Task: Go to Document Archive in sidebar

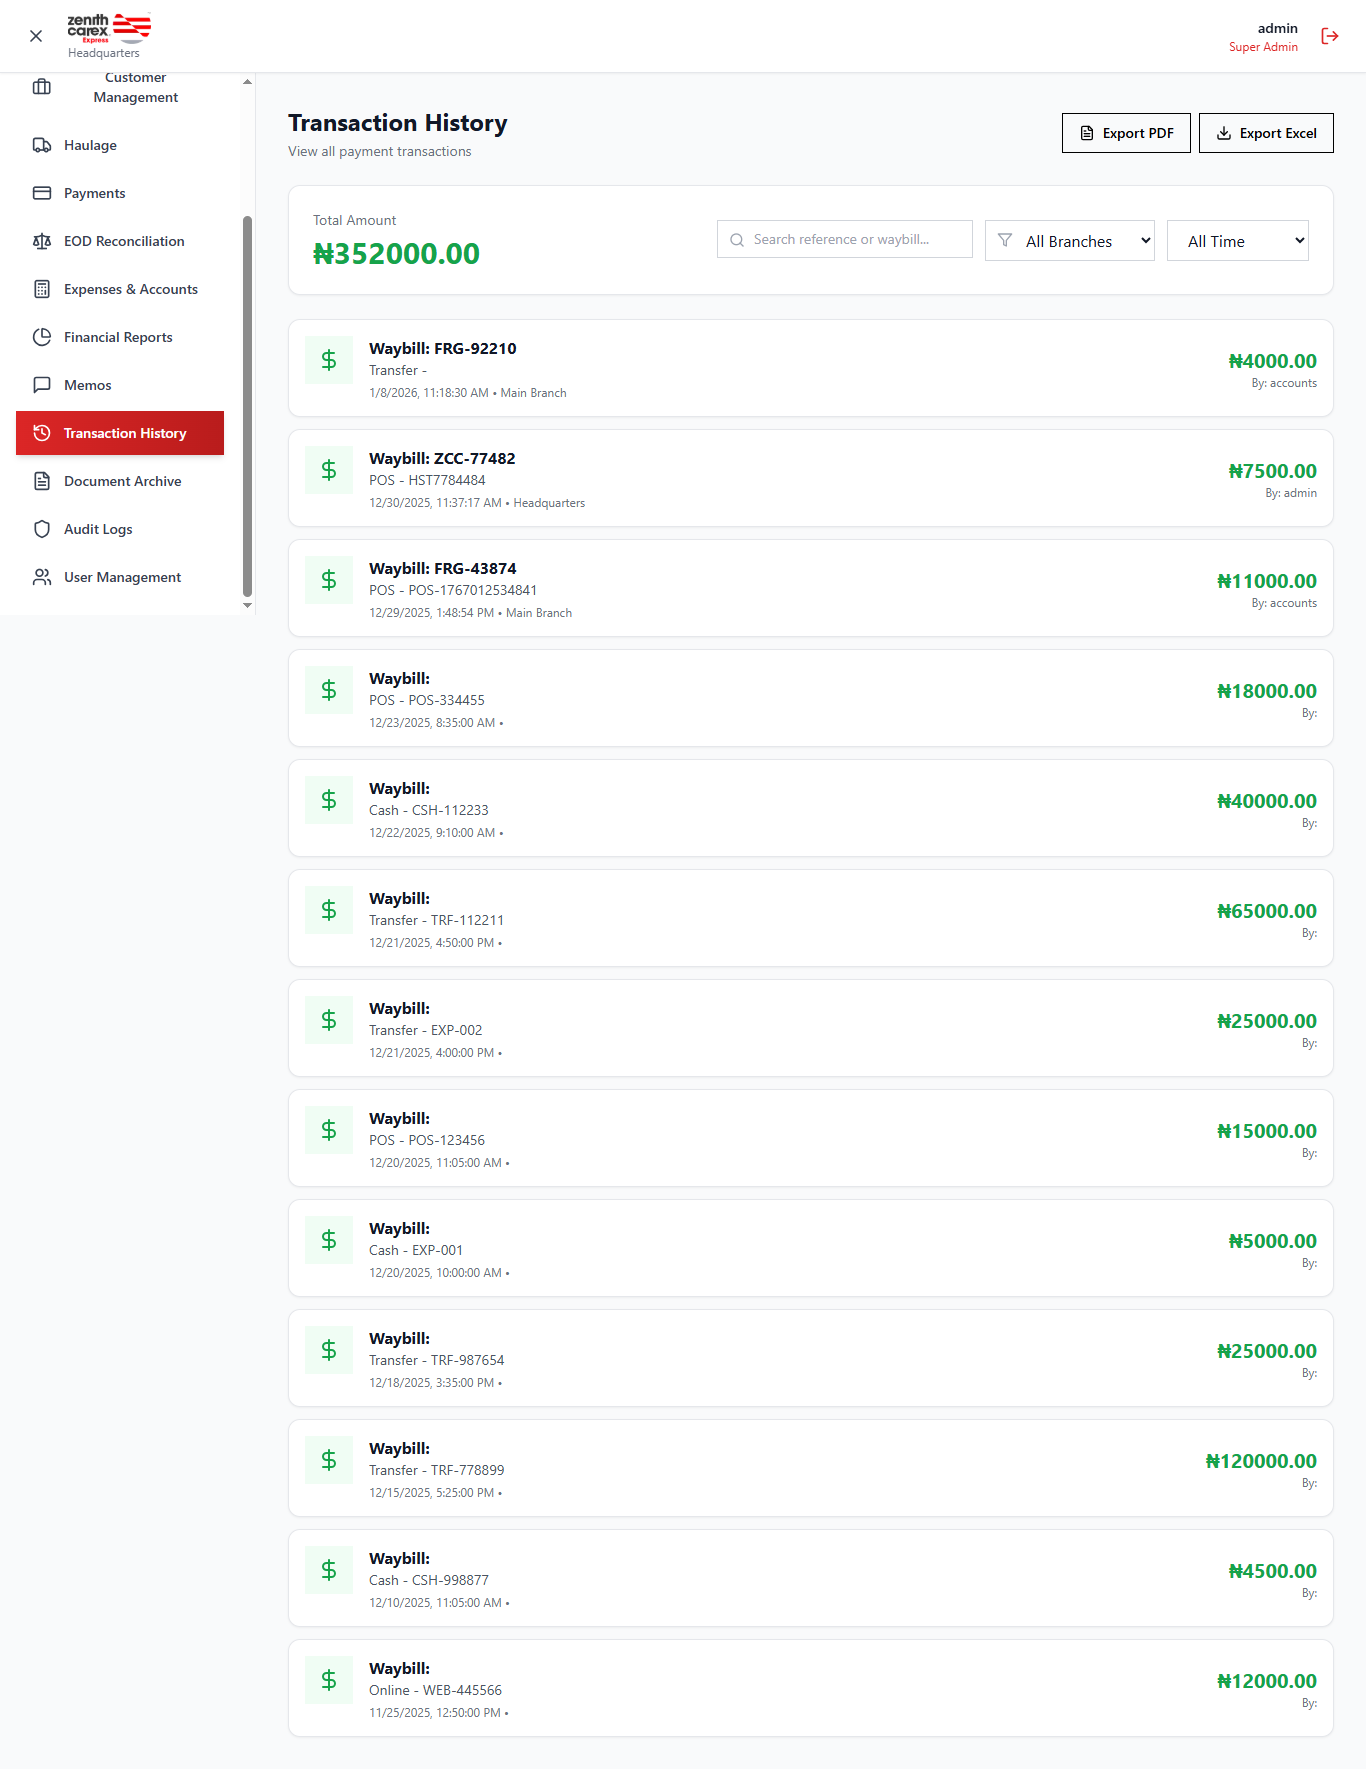Action: pos(122,481)
